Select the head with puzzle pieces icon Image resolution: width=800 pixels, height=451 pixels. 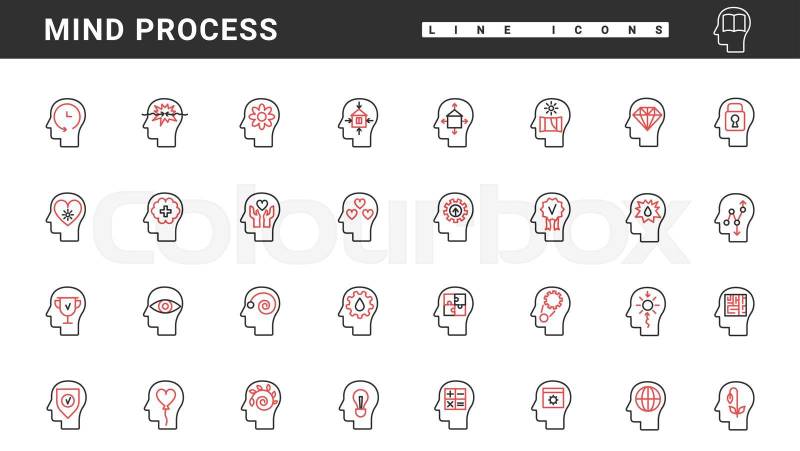(x=454, y=311)
